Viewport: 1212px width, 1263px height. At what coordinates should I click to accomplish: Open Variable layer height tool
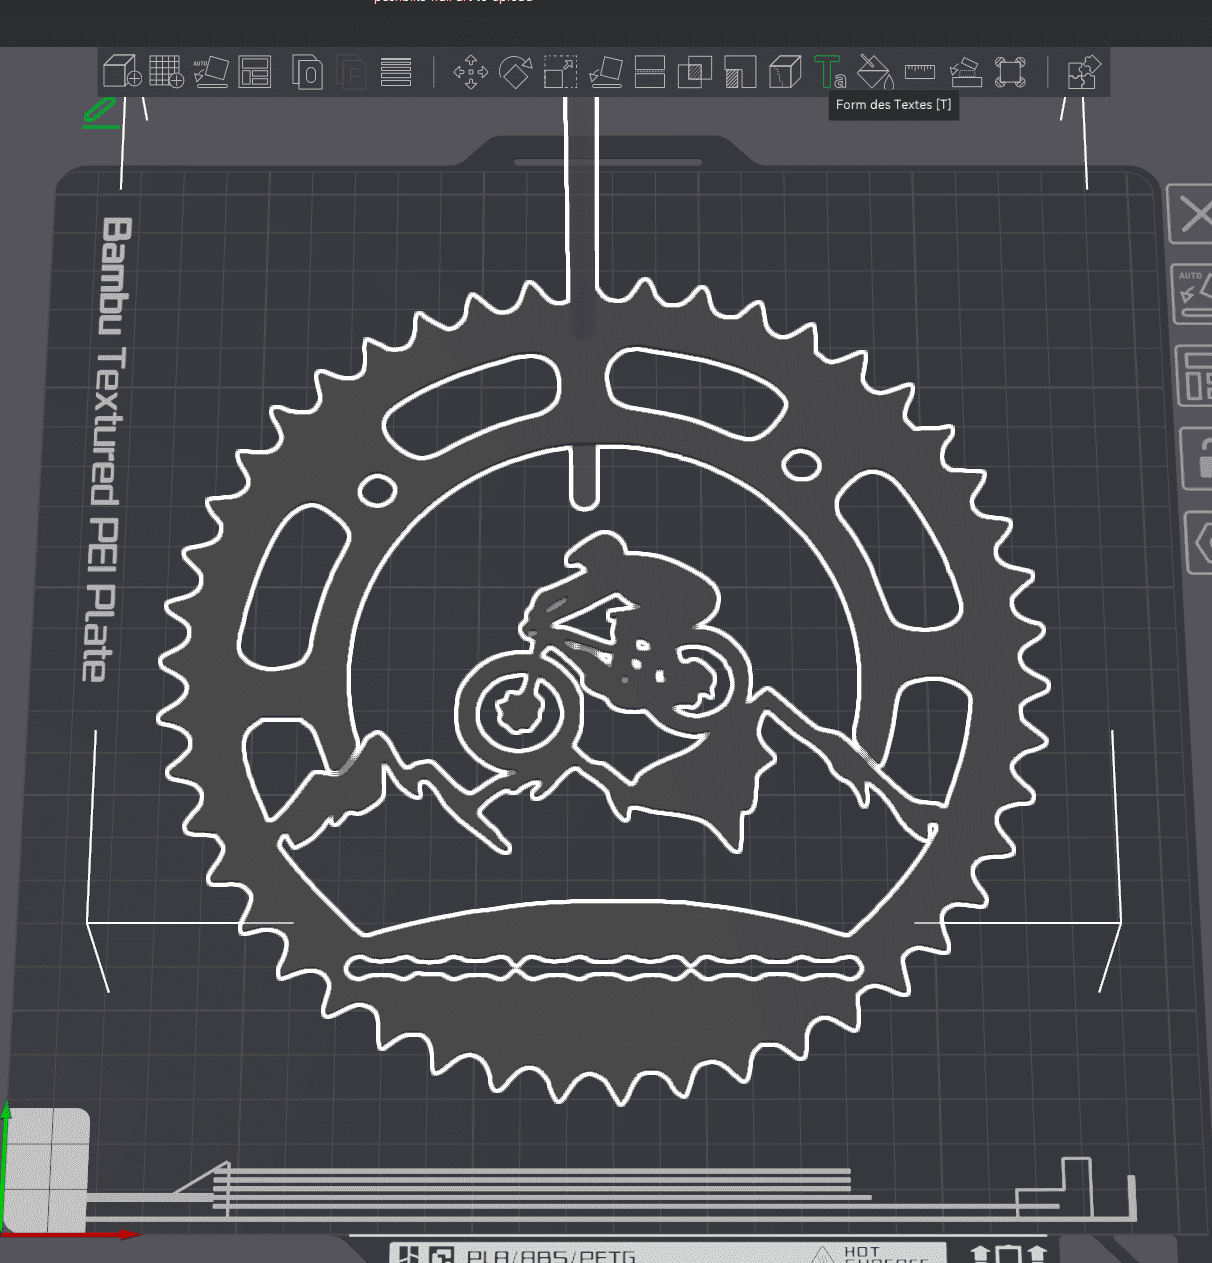click(x=396, y=72)
